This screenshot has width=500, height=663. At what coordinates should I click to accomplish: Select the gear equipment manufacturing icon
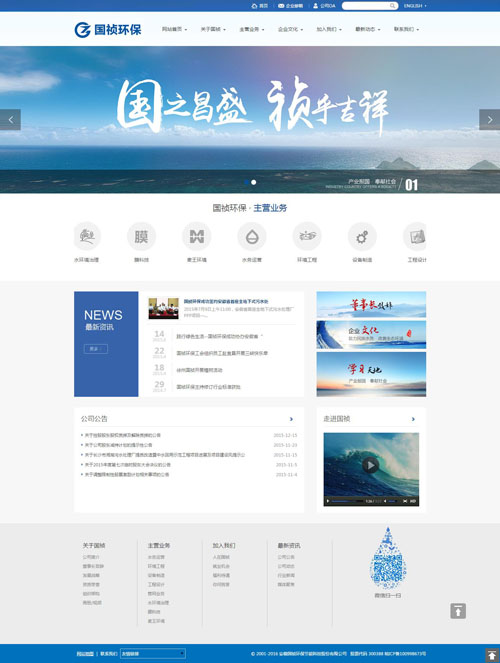pyautogui.click(x=362, y=236)
